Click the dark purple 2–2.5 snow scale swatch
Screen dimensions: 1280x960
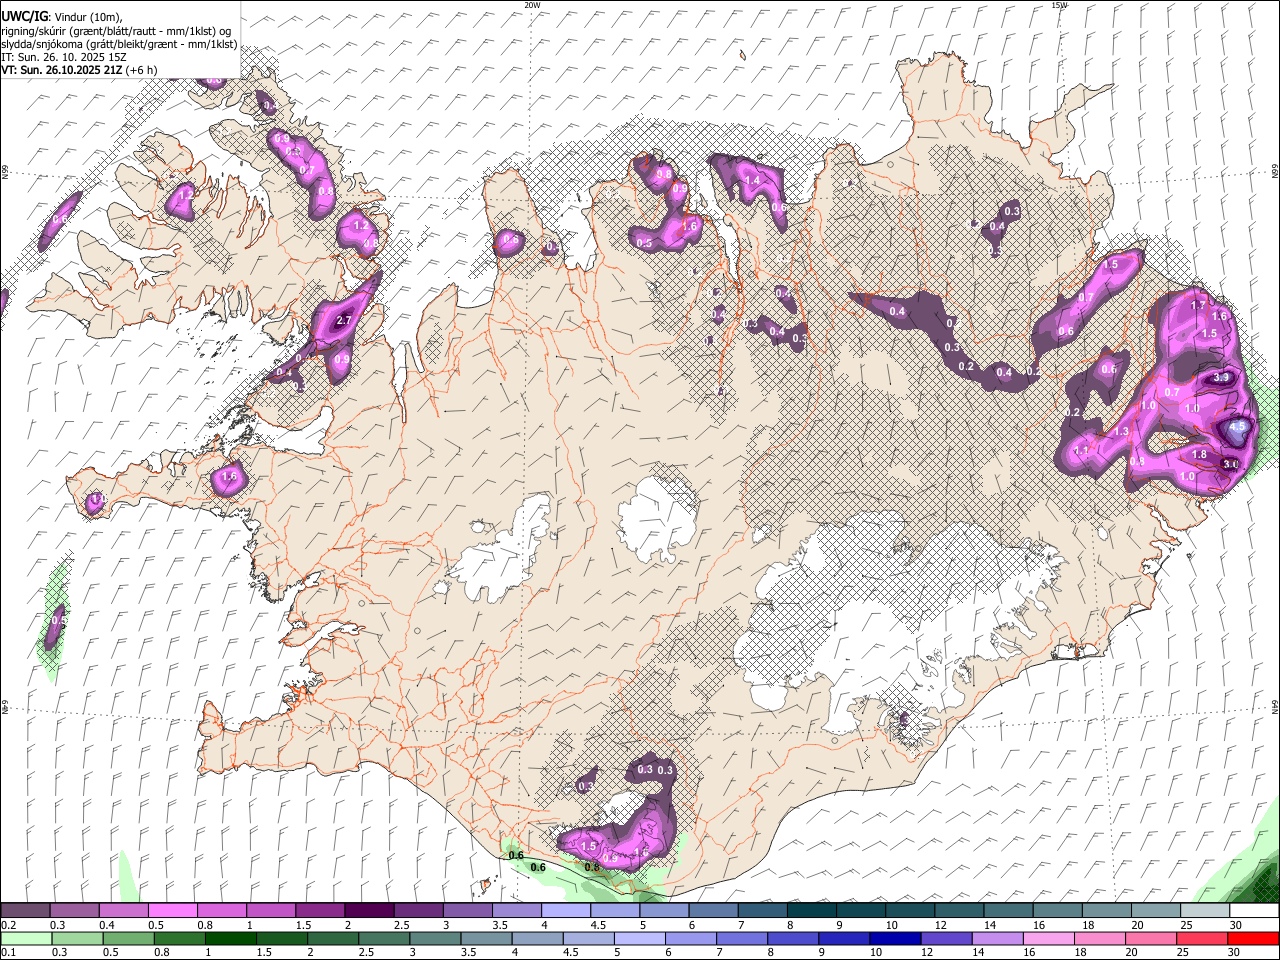pyautogui.click(x=369, y=911)
